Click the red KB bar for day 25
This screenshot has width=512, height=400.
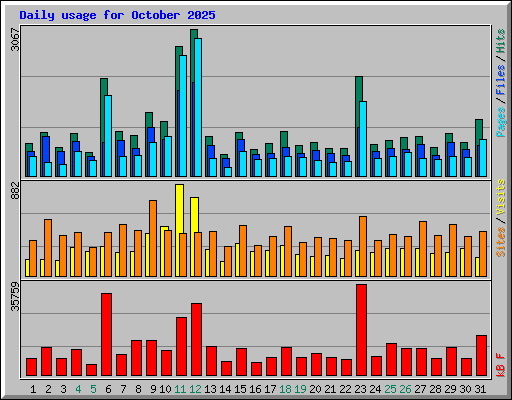pyautogui.click(x=391, y=359)
